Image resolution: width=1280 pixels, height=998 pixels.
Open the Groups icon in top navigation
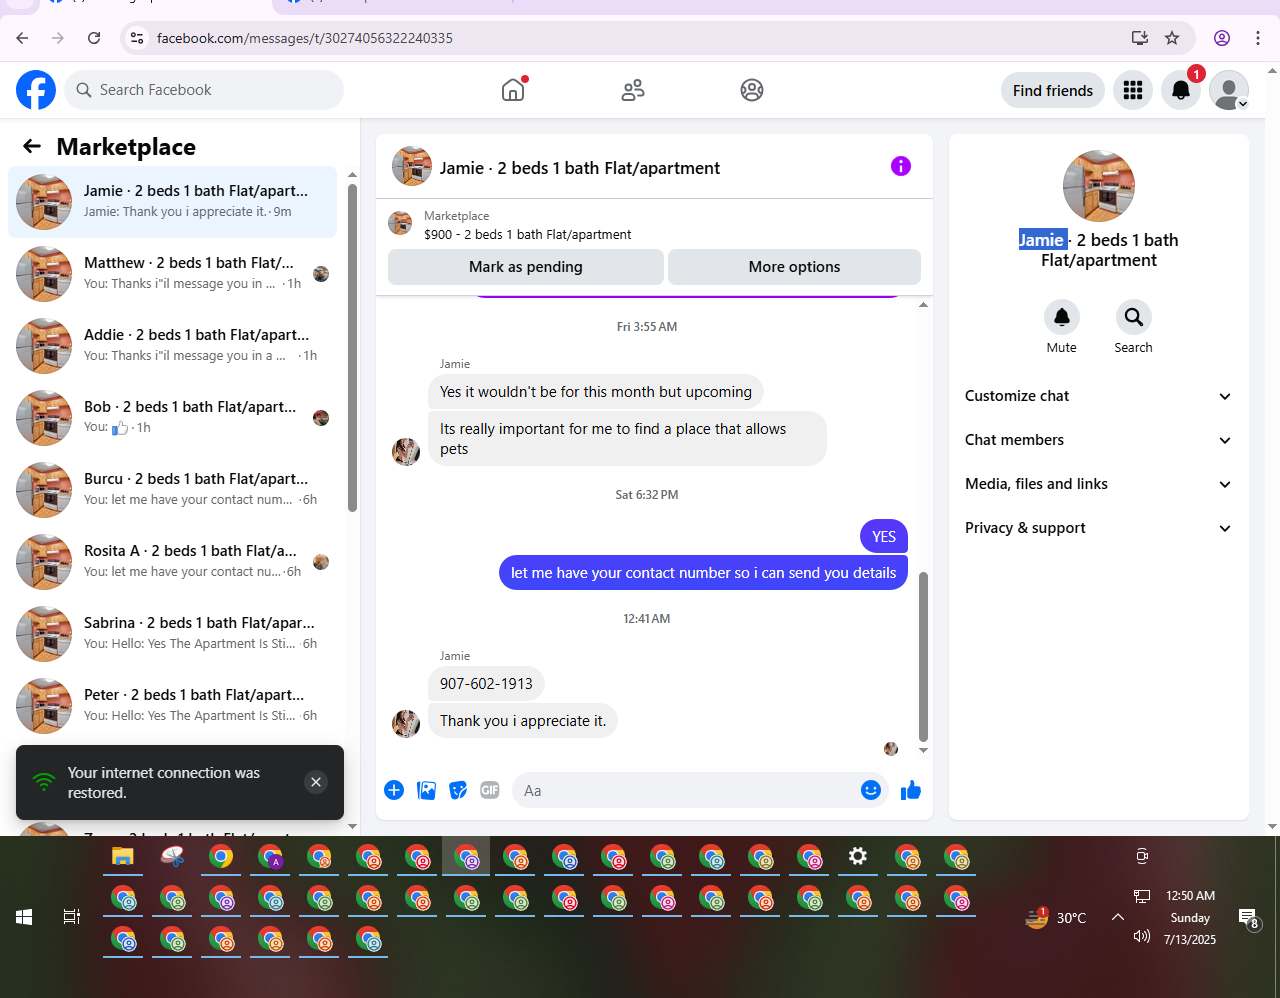[x=752, y=90]
